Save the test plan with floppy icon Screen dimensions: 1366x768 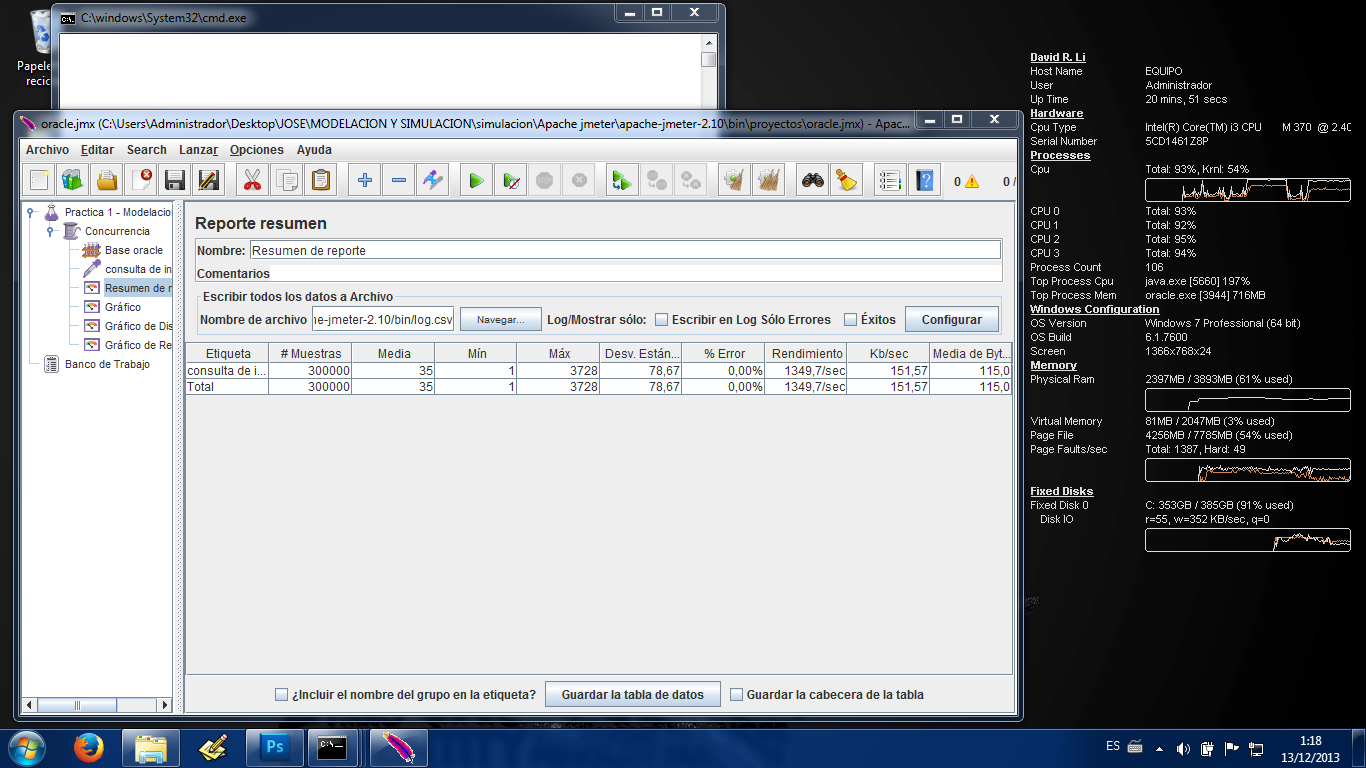pos(175,180)
